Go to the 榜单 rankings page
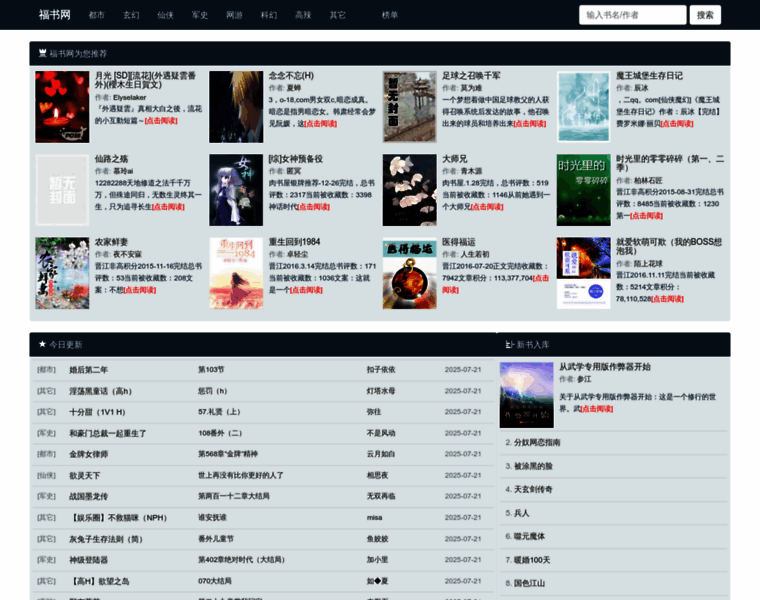Viewport: 760px width, 600px height. click(x=390, y=15)
